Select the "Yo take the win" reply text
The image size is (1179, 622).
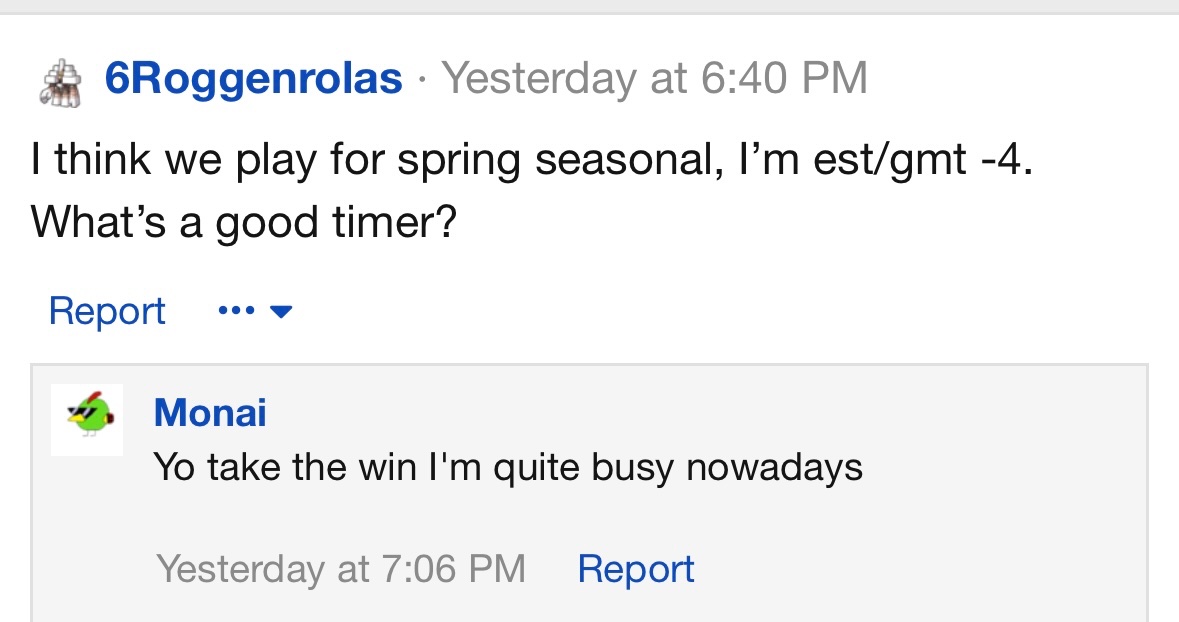(508, 466)
